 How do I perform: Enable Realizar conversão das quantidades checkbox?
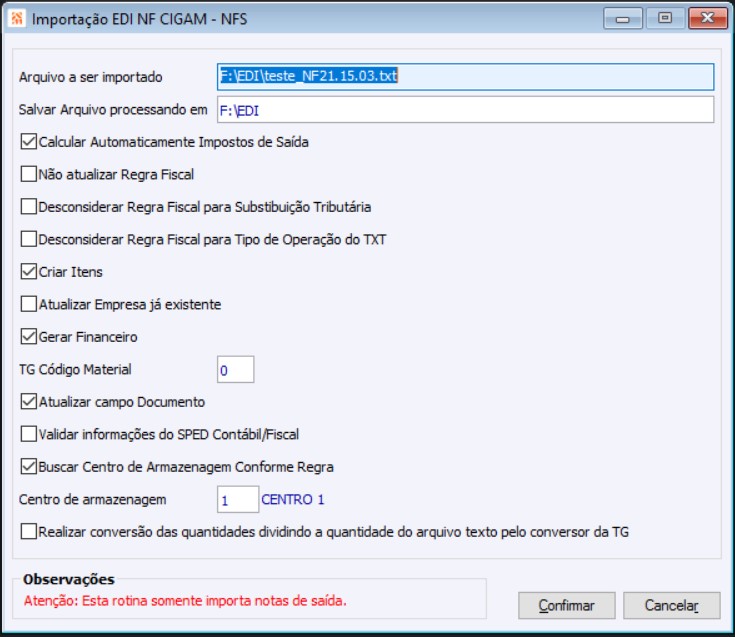(x=29, y=532)
